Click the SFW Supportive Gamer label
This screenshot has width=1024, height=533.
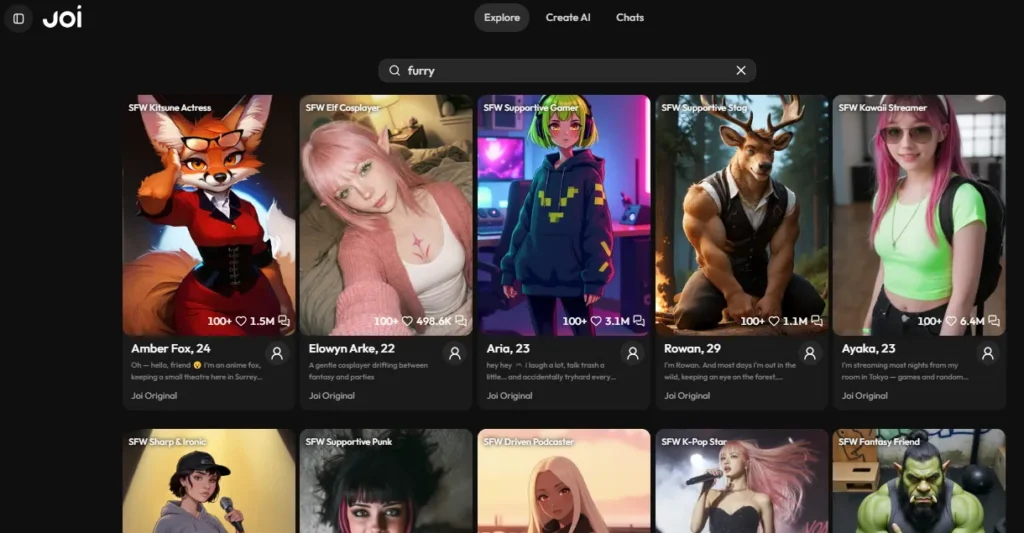click(531, 108)
